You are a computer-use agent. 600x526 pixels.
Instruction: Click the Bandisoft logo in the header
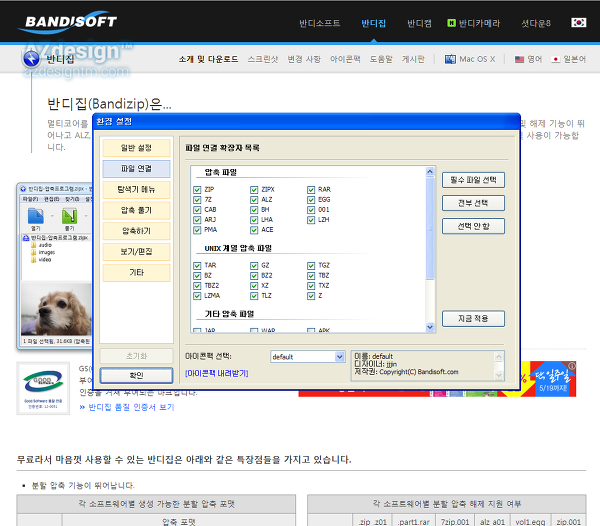(x=70, y=22)
